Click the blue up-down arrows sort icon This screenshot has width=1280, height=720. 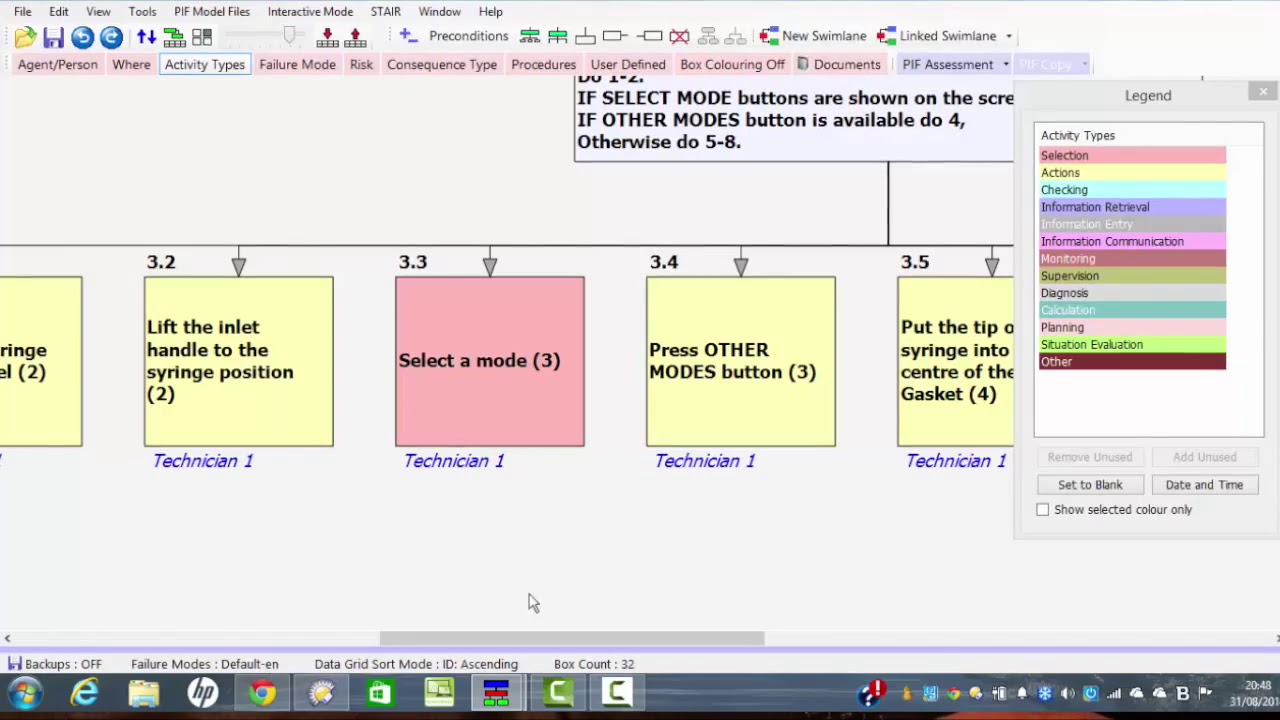click(147, 37)
